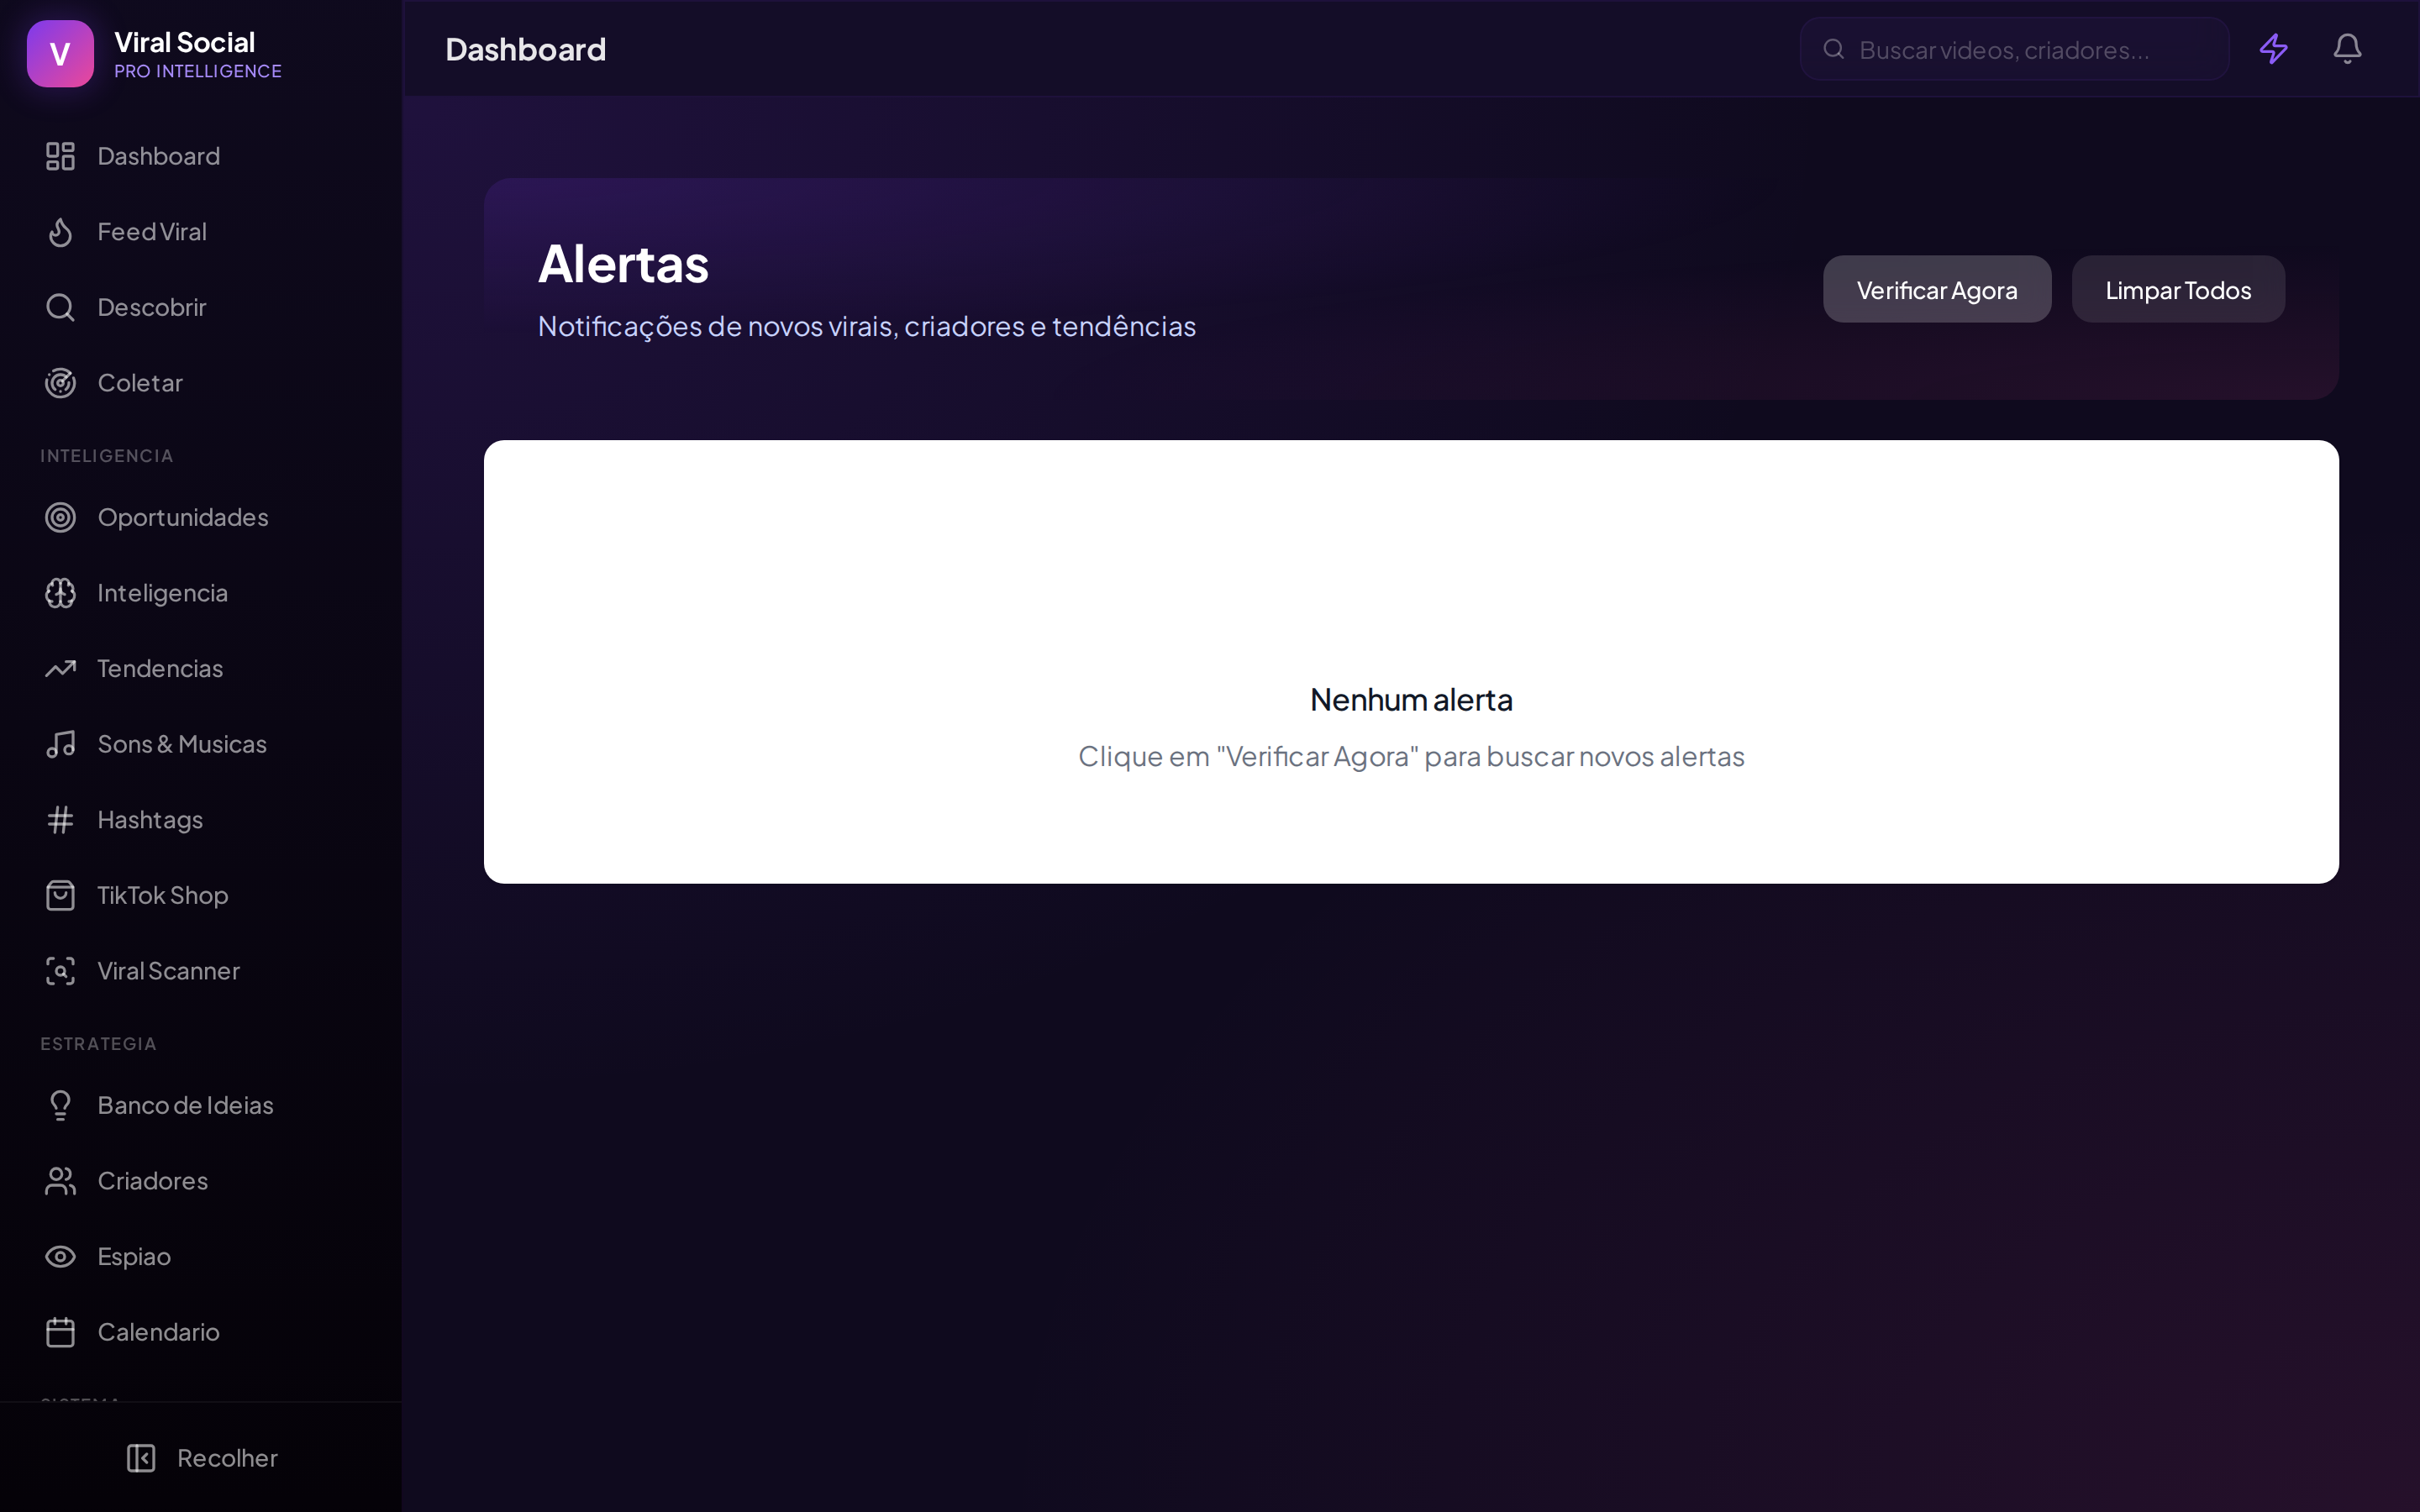This screenshot has height=1512, width=2420.
Task: Open Banco de Ideias
Action: coord(201,1105)
